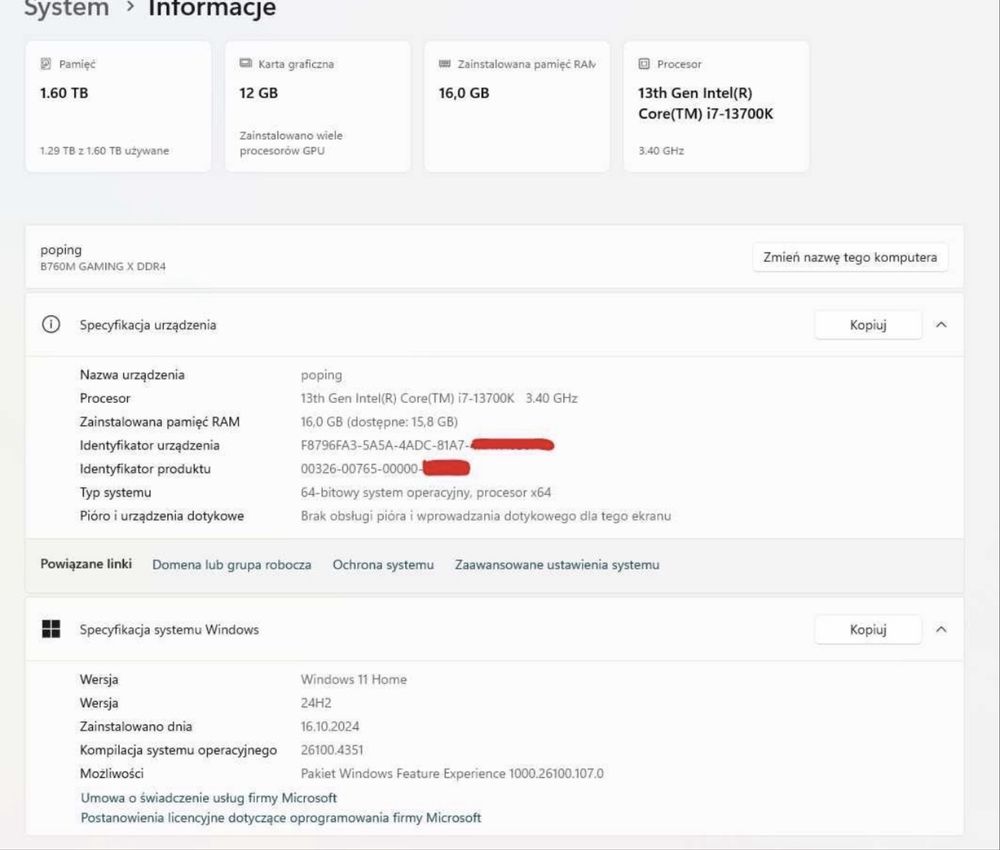Copy Windows specifications with Kopiuj button
Image resolution: width=1000 pixels, height=850 pixels.
[x=868, y=629]
